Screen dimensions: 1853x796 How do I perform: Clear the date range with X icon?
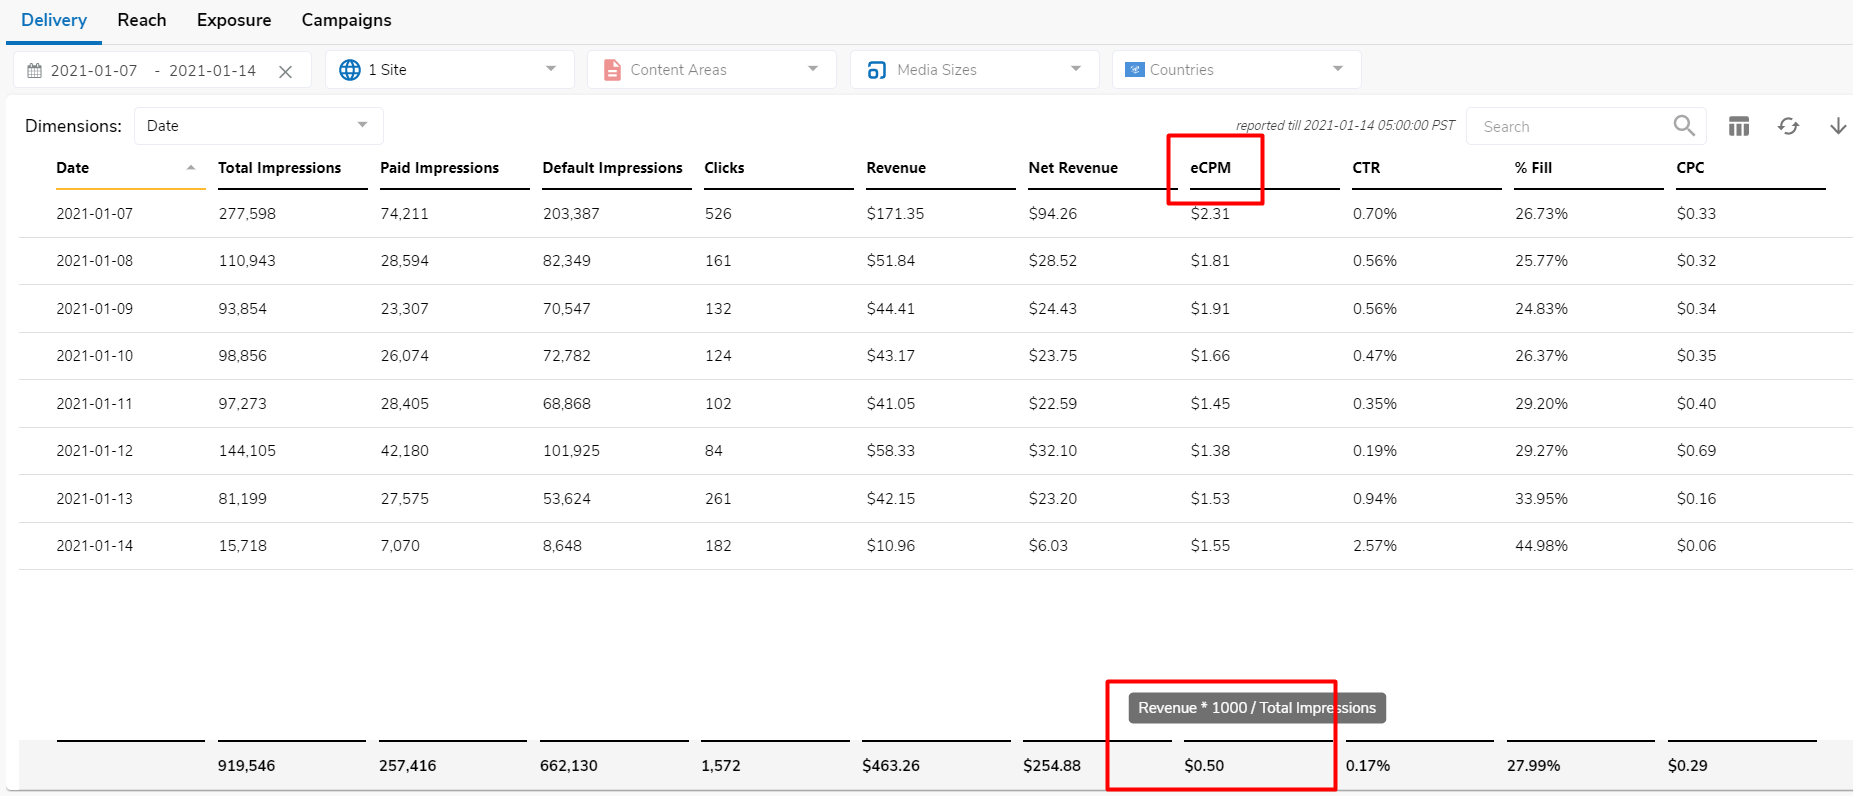285,71
